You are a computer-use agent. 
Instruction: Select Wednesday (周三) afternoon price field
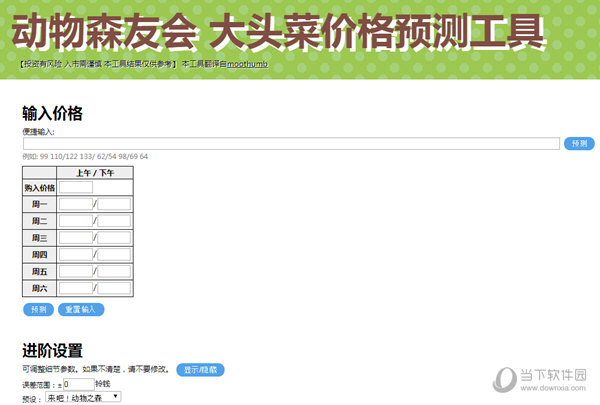coord(114,238)
